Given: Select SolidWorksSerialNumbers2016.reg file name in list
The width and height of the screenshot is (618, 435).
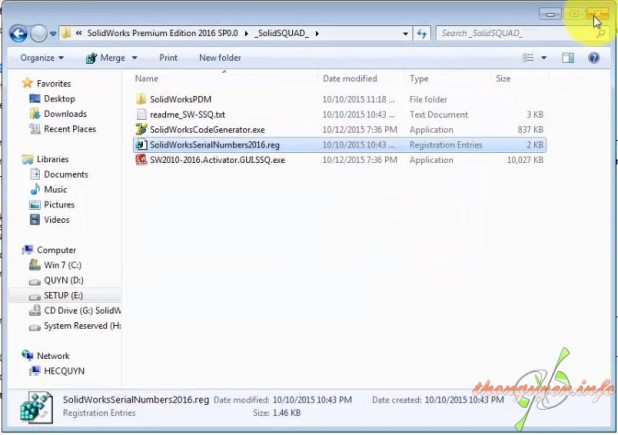Looking at the screenshot, I should click(x=214, y=145).
